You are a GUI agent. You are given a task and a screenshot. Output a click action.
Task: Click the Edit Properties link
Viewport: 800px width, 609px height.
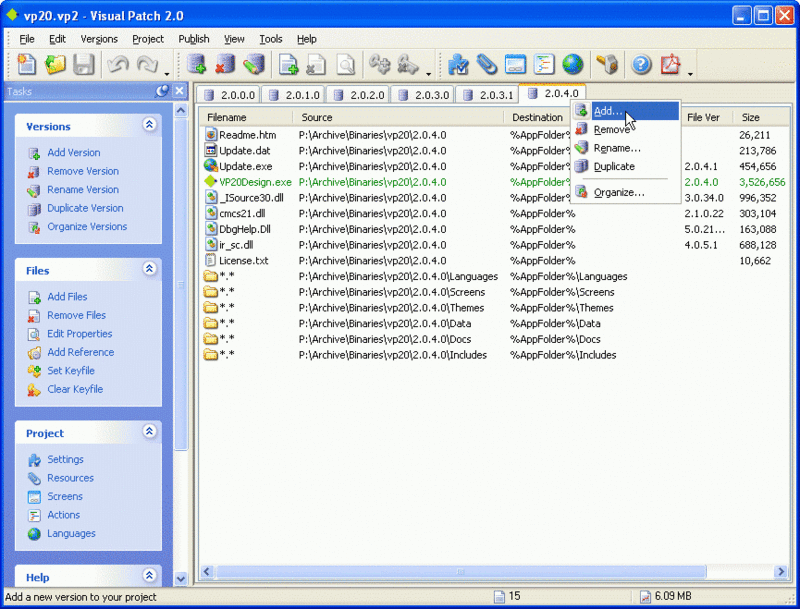pyautogui.click(x=80, y=334)
